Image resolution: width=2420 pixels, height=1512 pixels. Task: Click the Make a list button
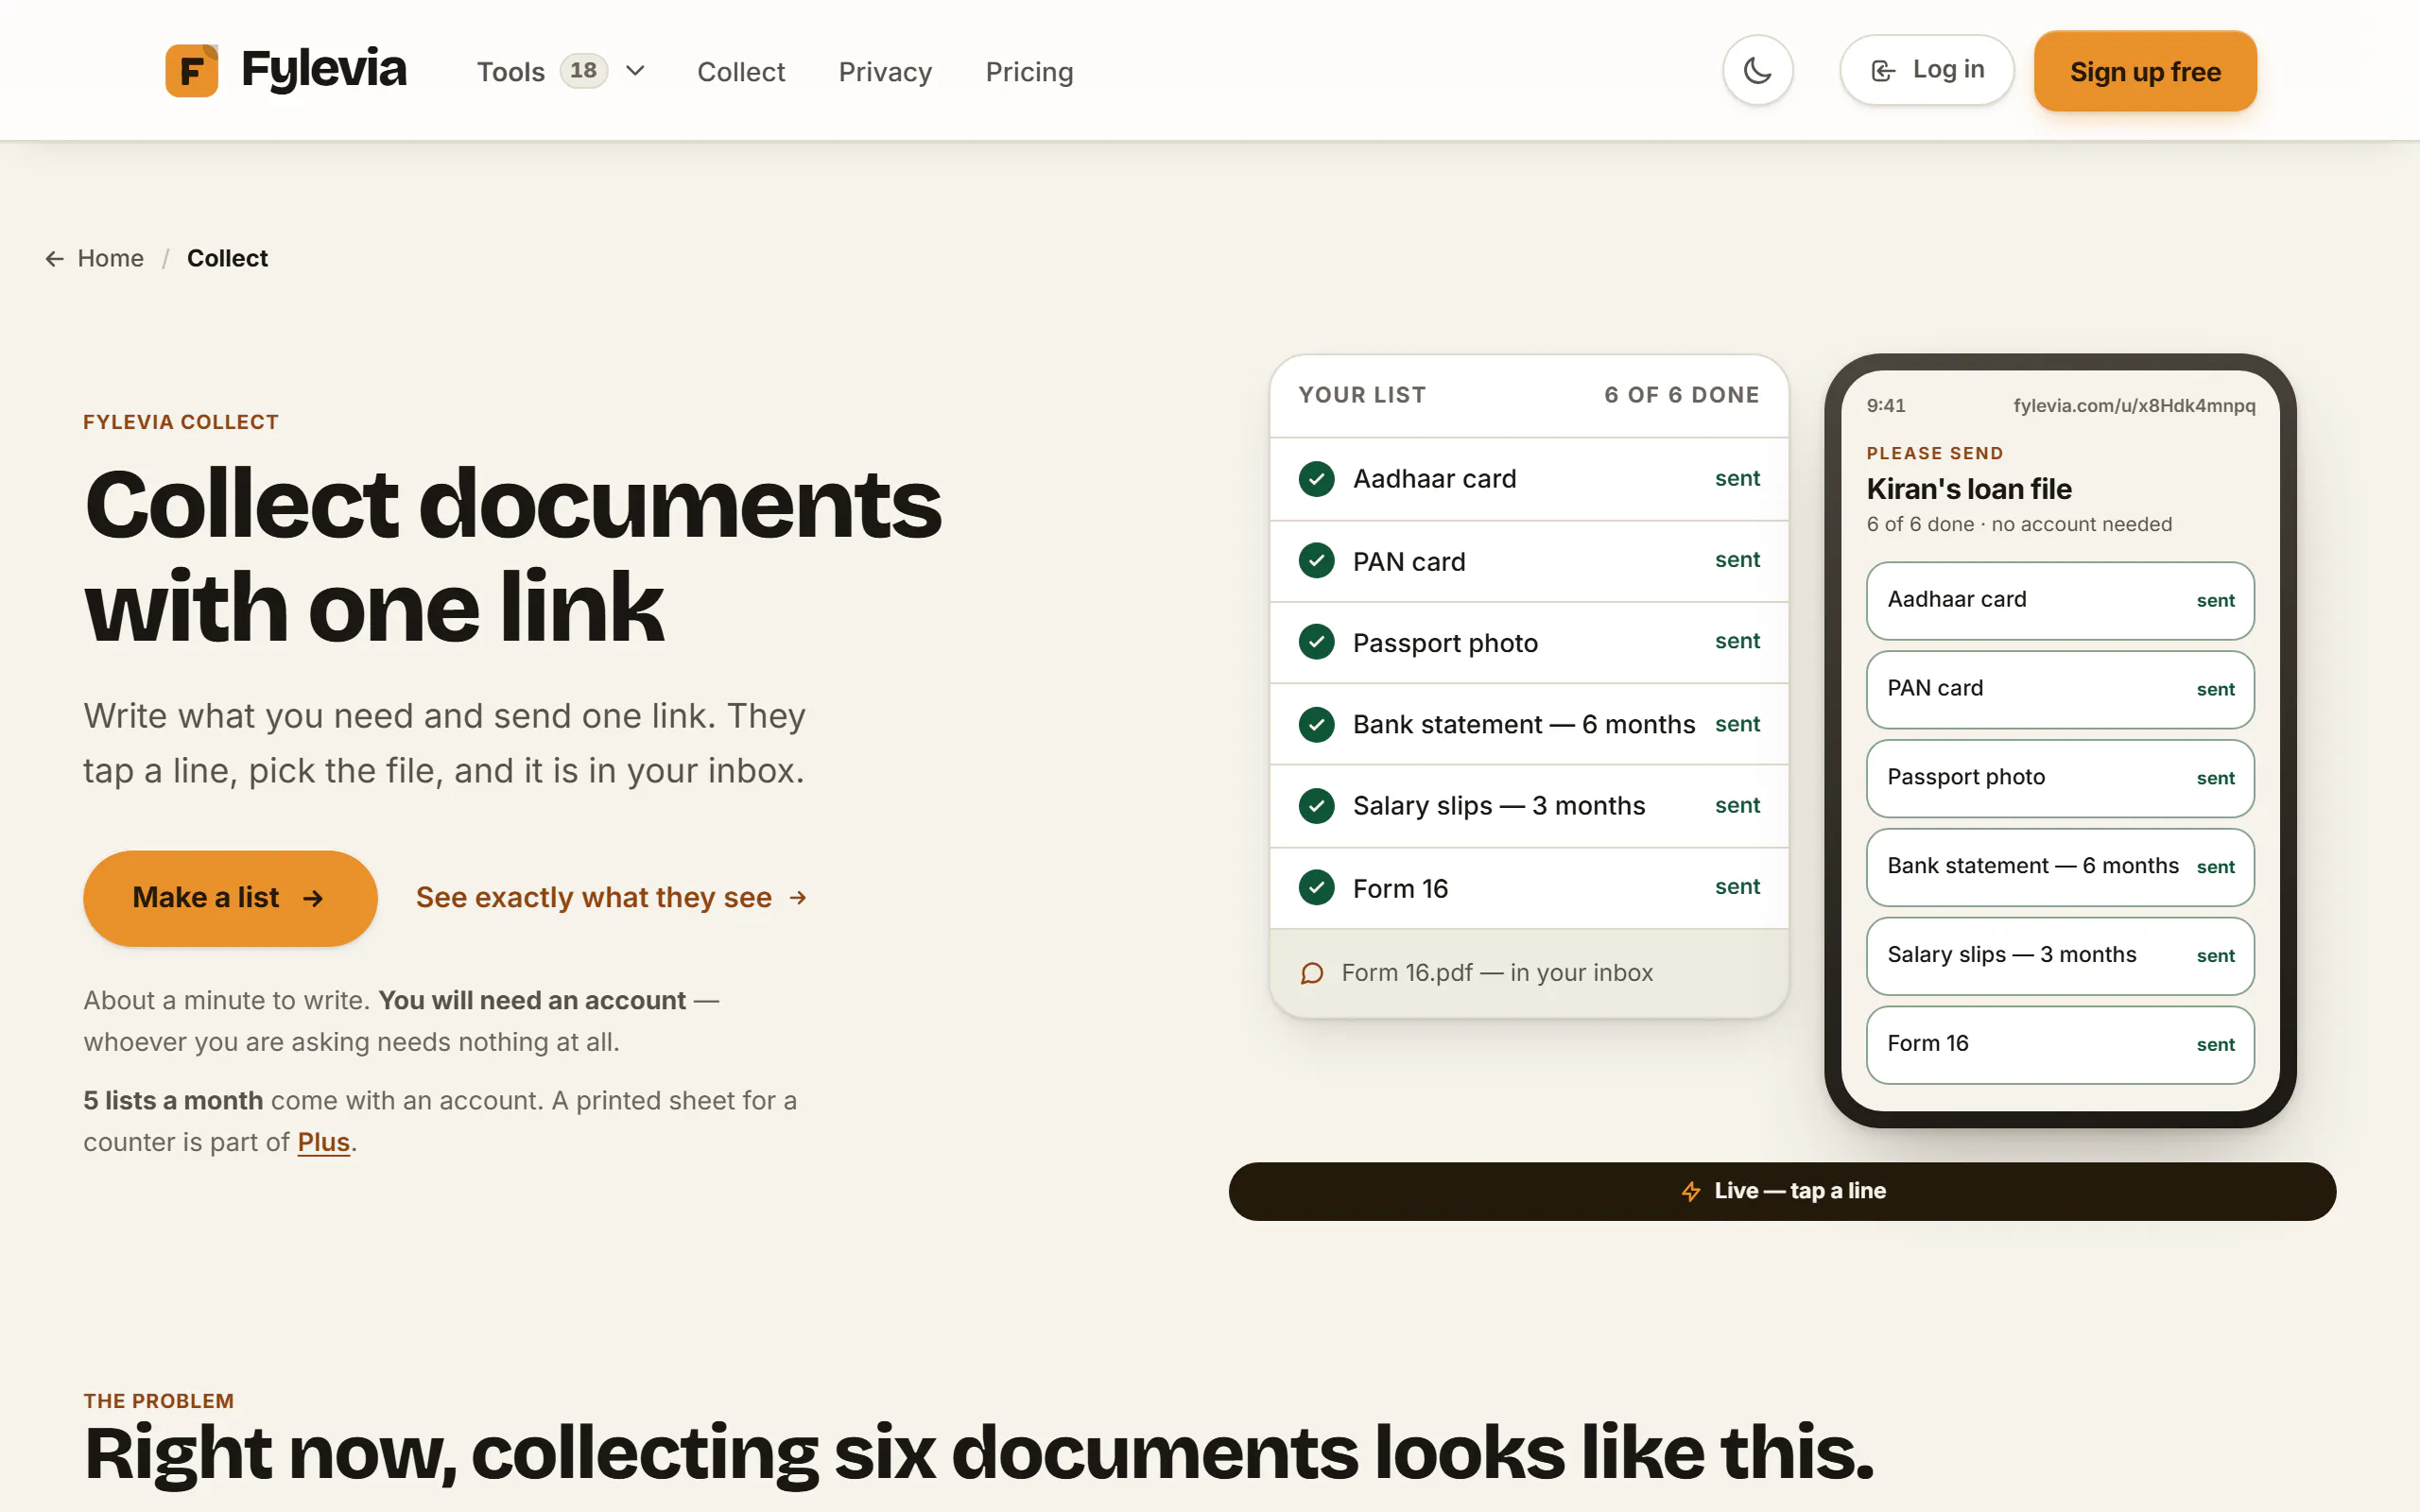point(230,898)
